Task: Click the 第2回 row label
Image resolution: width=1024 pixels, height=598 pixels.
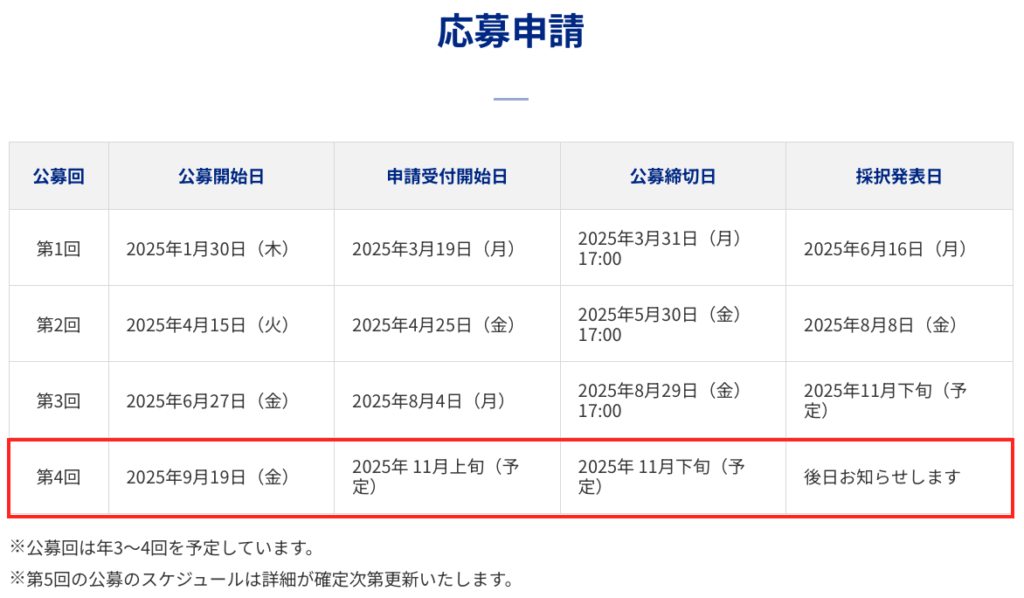Action: click(59, 325)
